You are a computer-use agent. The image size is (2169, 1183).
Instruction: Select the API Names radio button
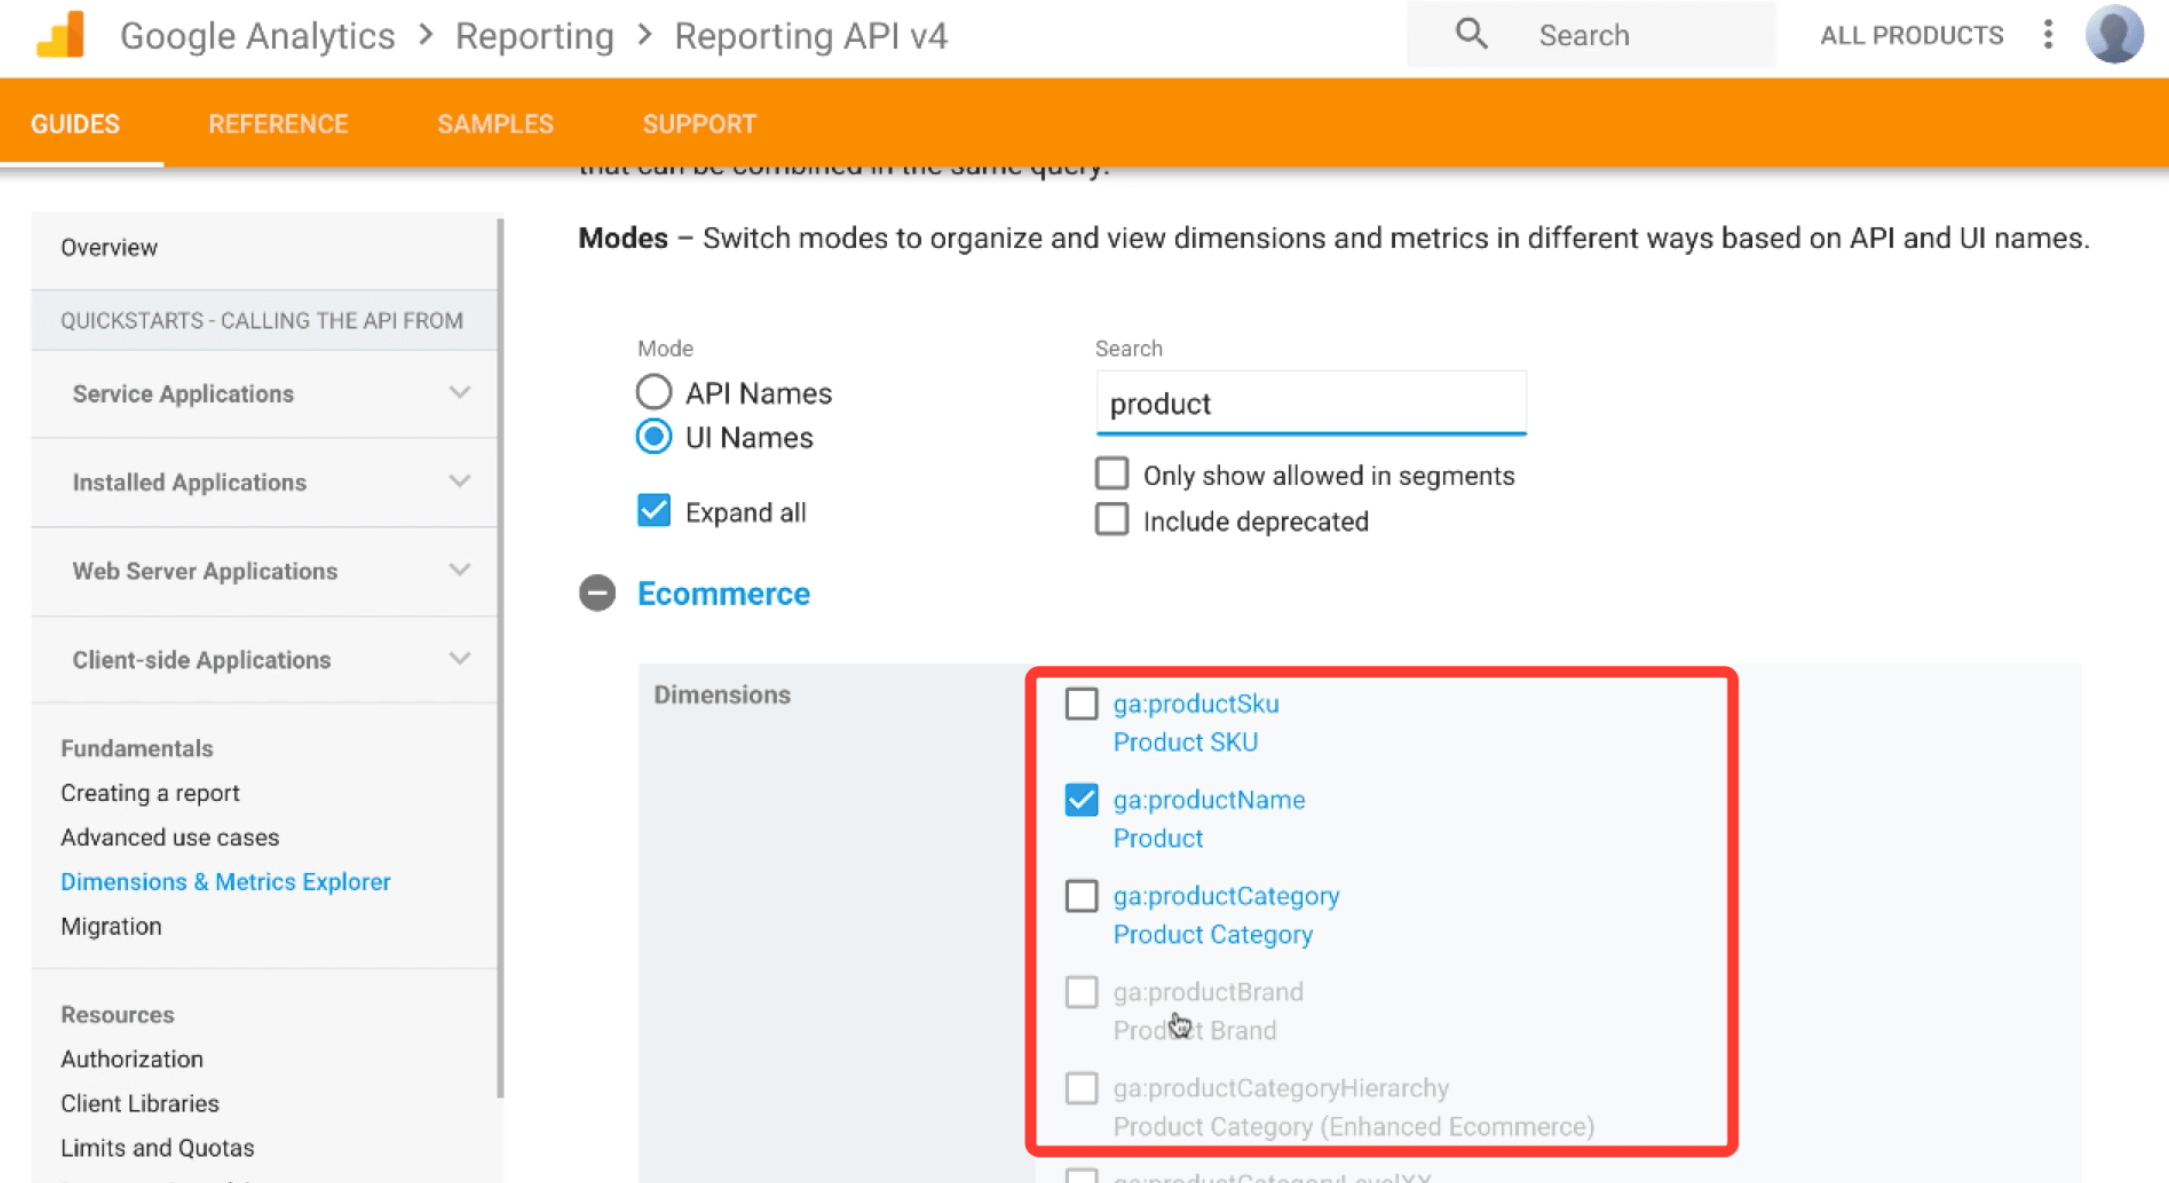click(654, 392)
